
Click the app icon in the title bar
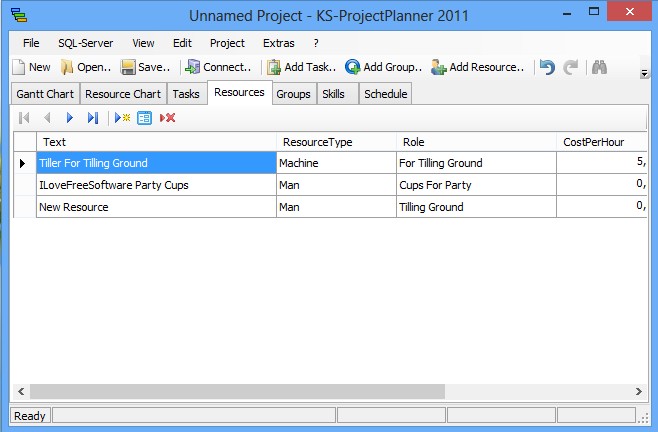tap(19, 16)
